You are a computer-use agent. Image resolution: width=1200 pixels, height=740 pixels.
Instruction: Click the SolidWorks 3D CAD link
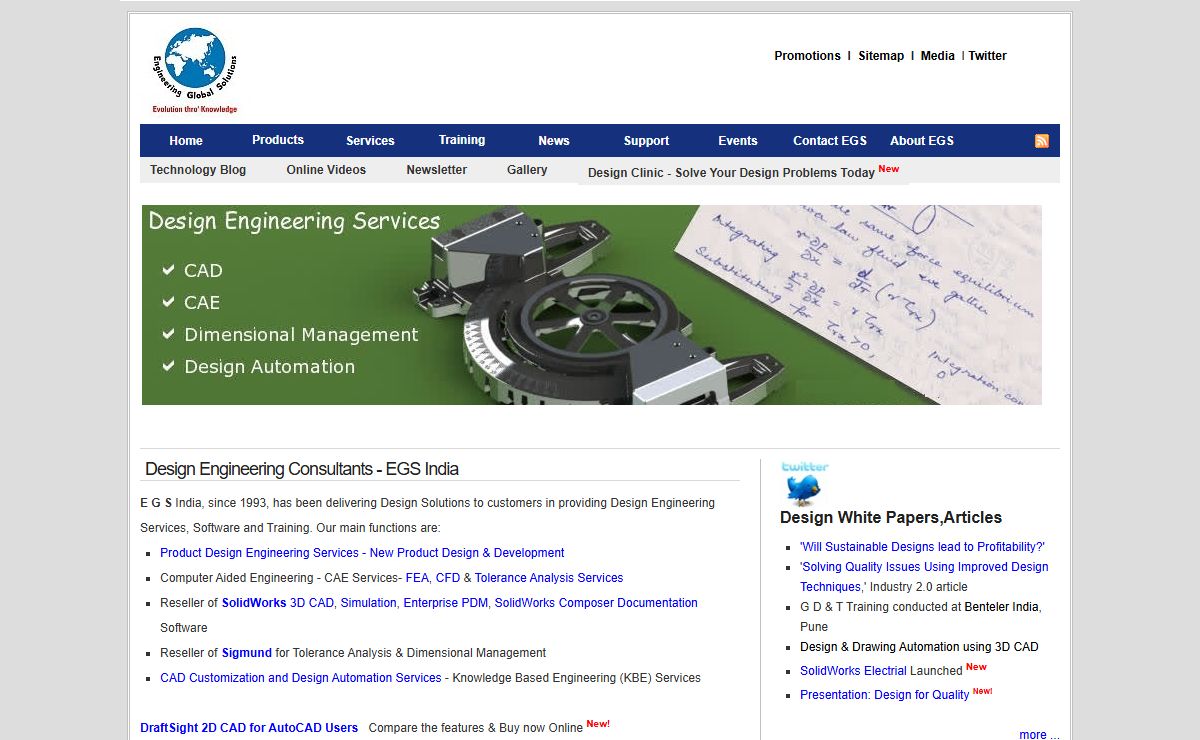[278, 603]
